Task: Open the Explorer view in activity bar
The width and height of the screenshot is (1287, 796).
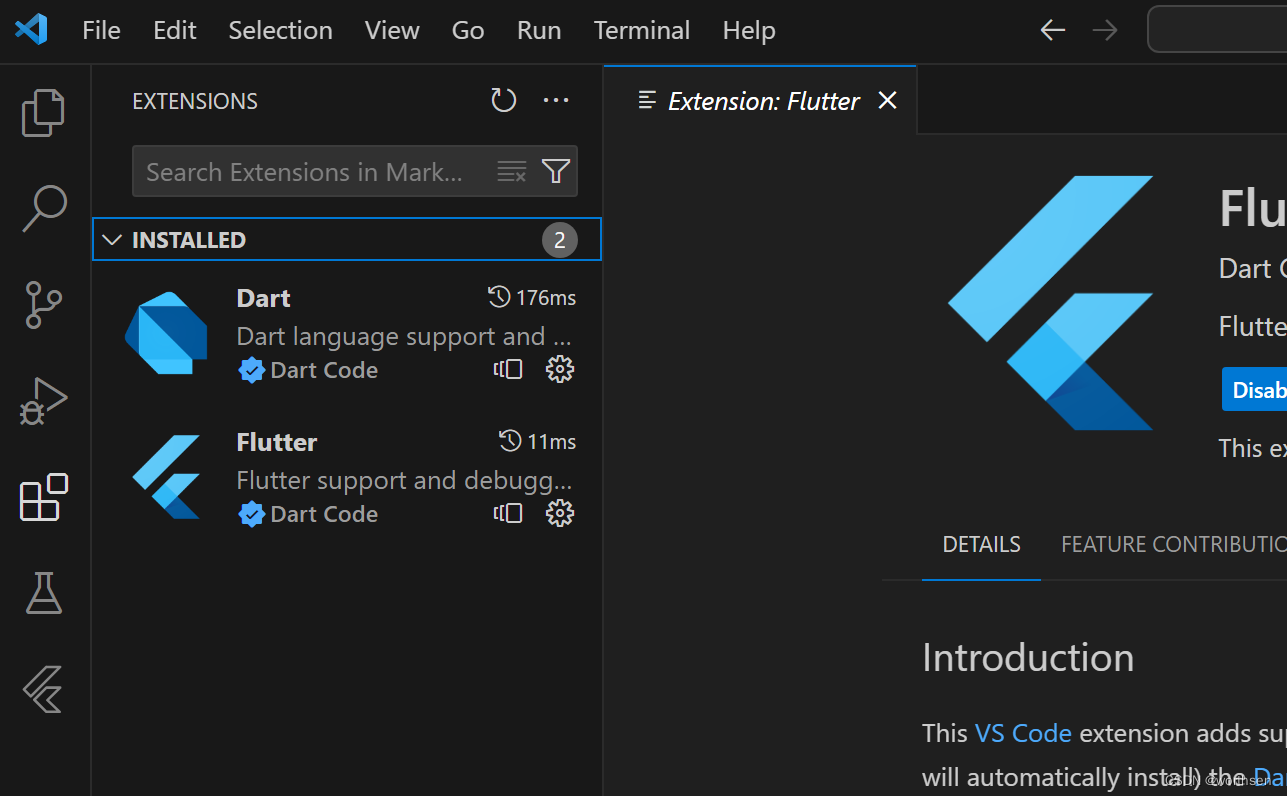Action: pyautogui.click(x=44, y=112)
